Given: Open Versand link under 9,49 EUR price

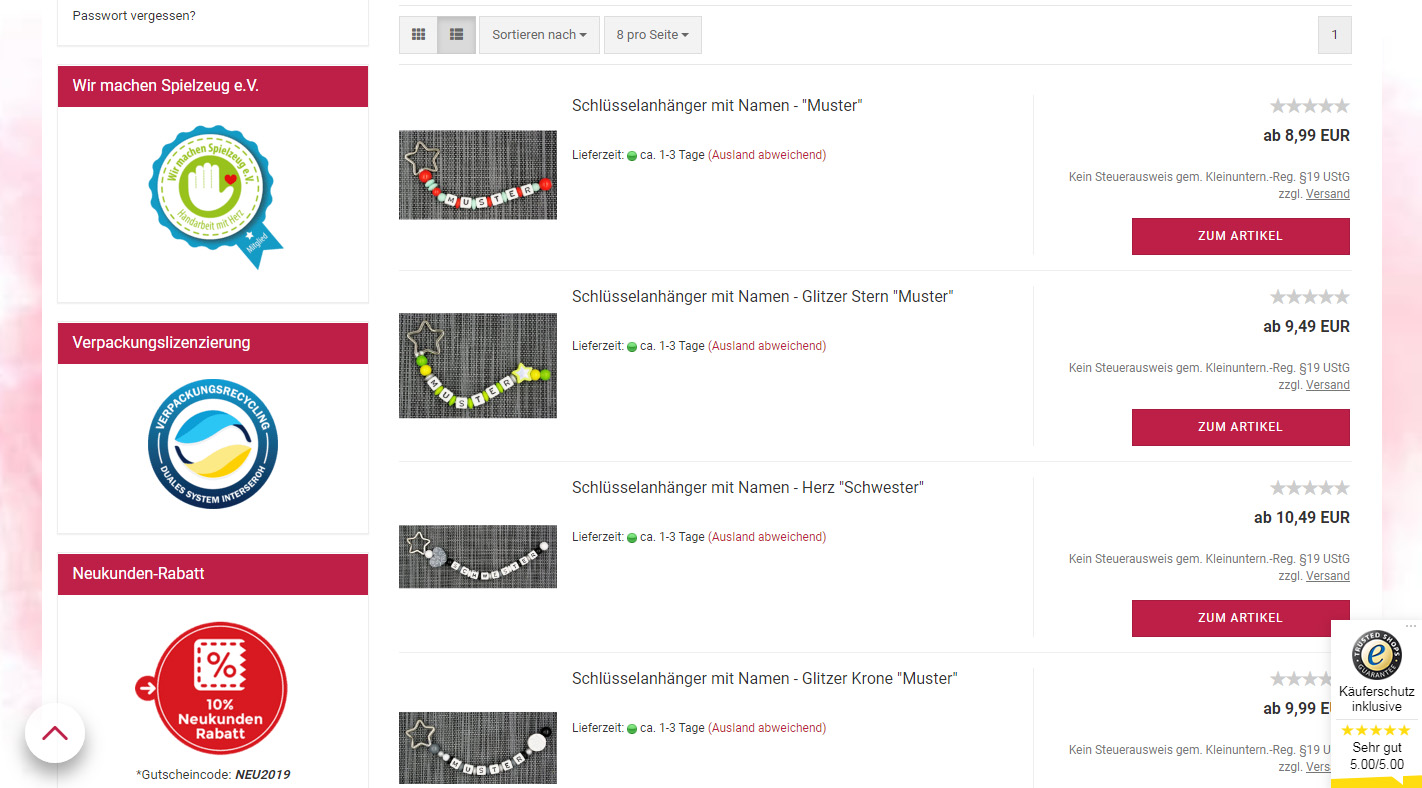Looking at the screenshot, I should (x=1328, y=385).
